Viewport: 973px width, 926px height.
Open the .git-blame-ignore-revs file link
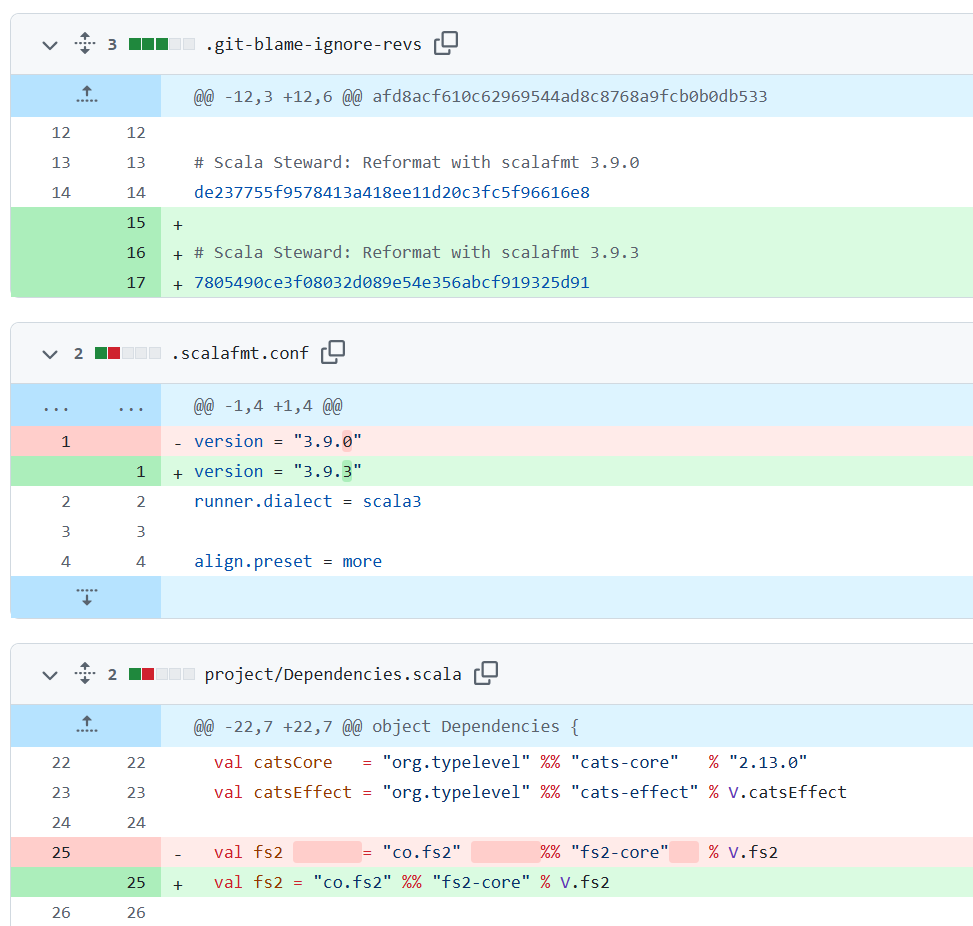pos(314,44)
